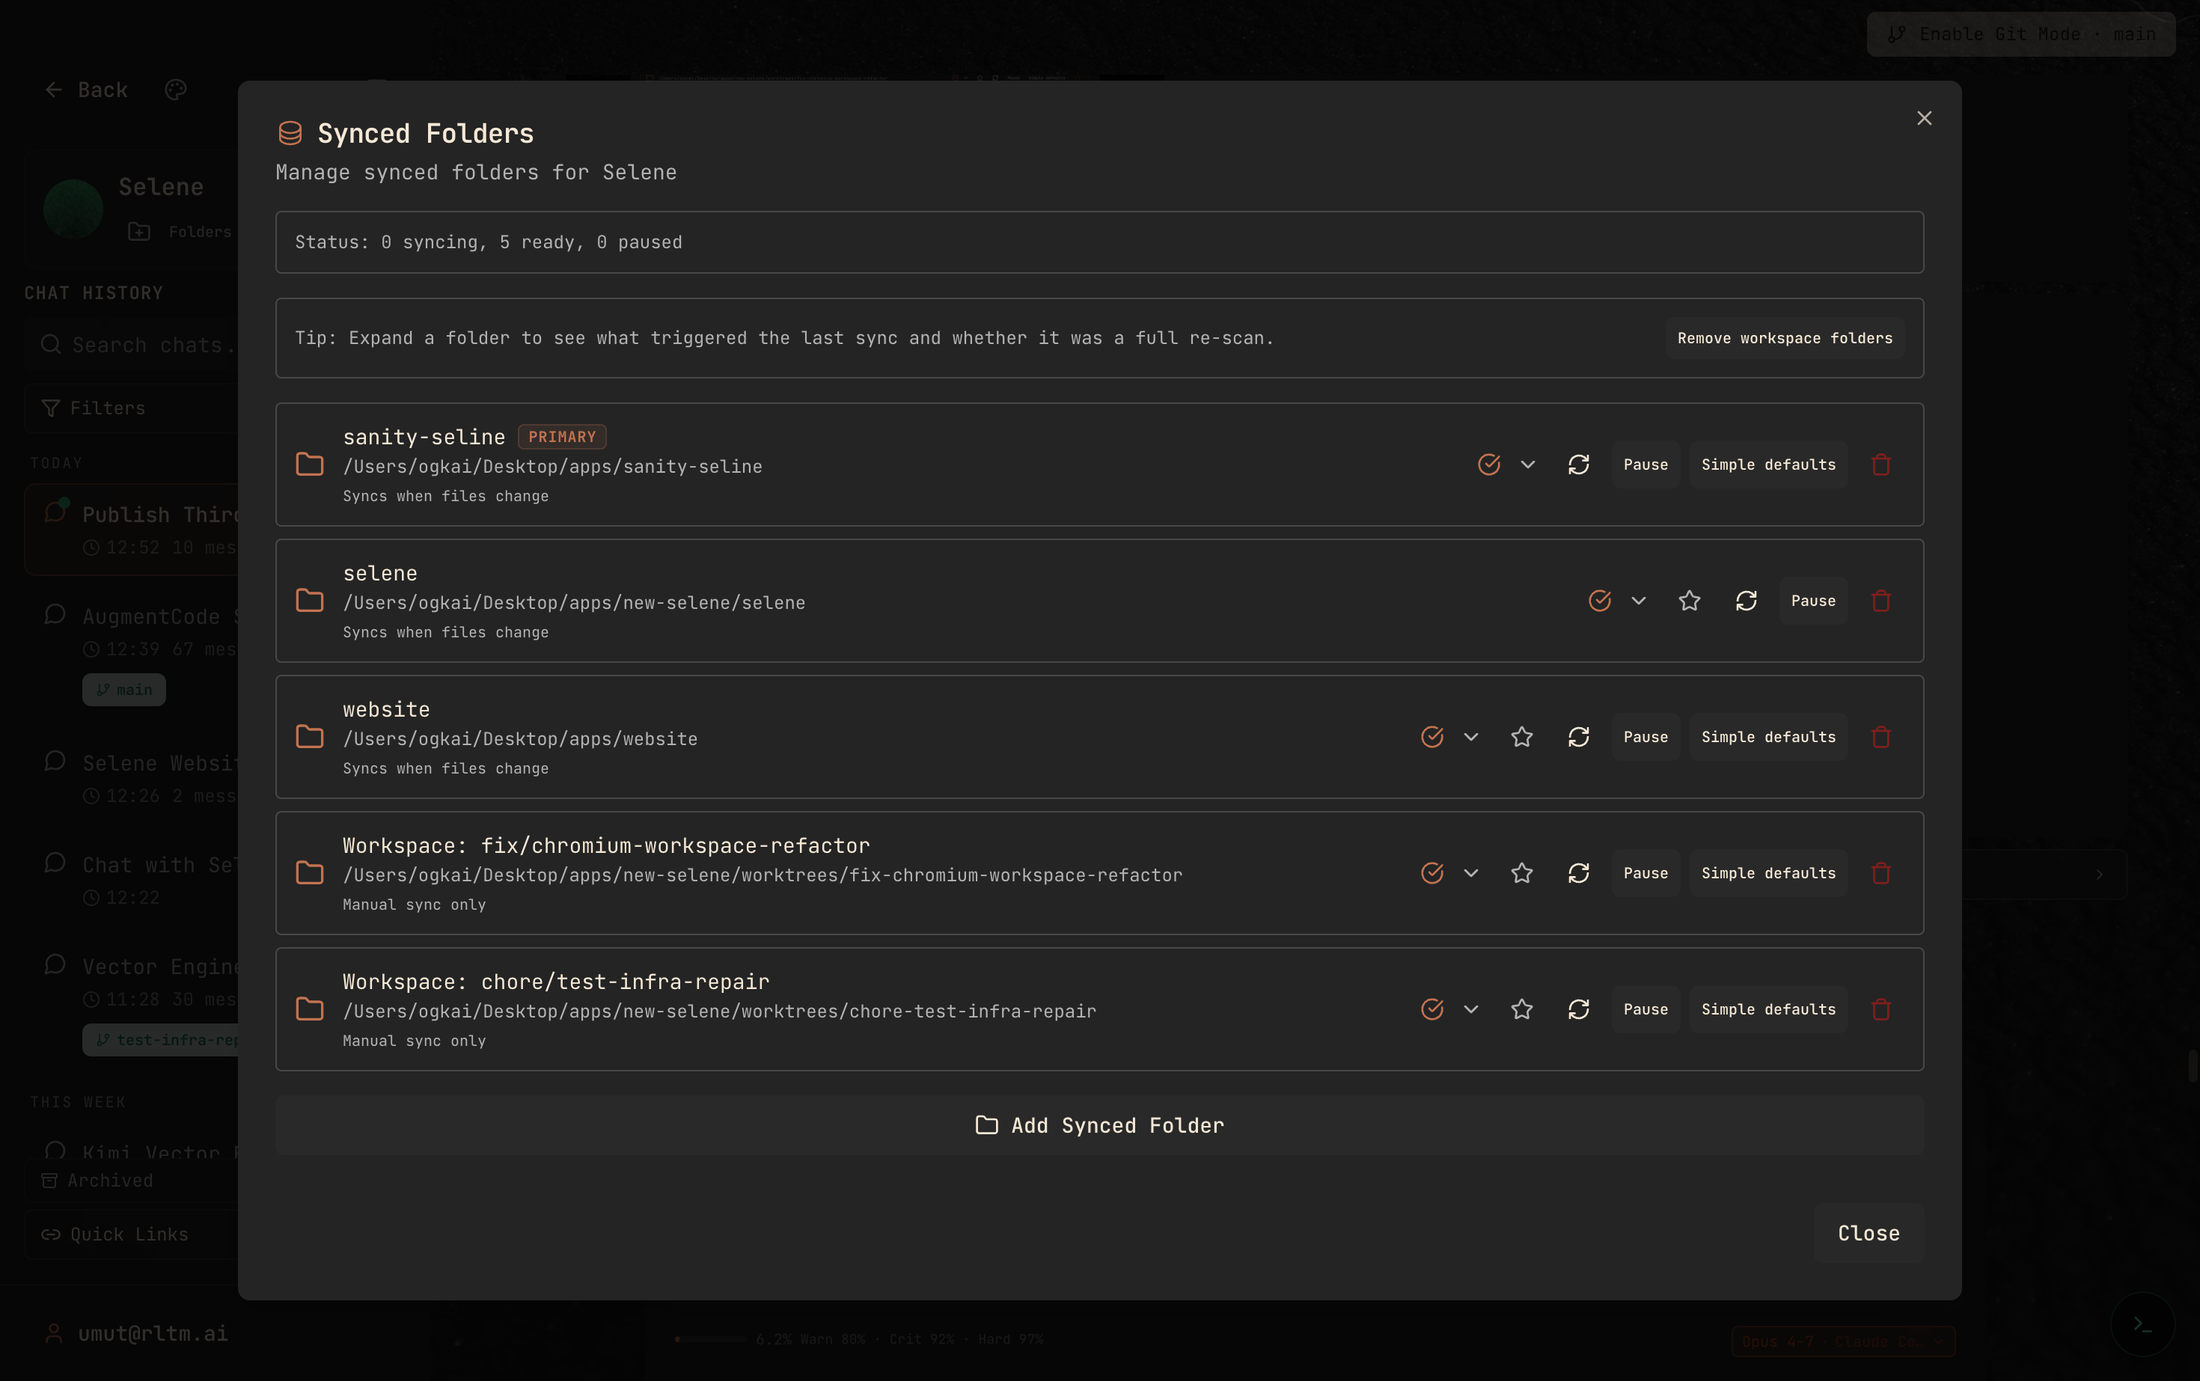This screenshot has height=1381, width=2200.
Task: Click the sync status check icon for website
Action: (1432, 737)
